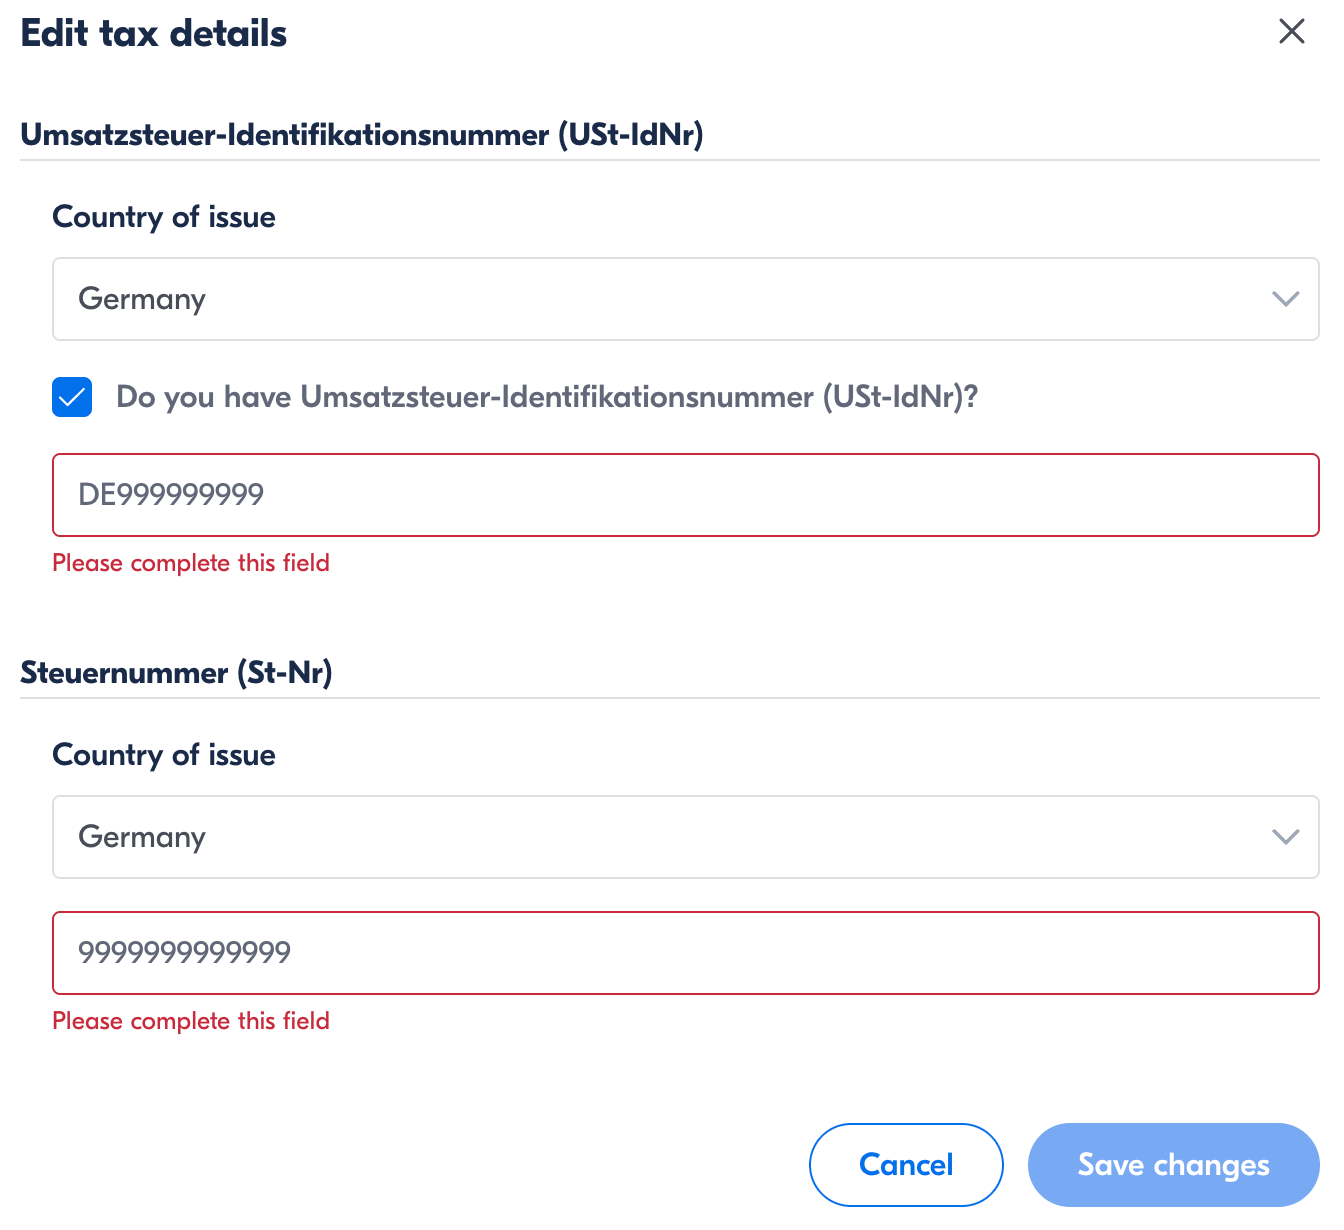
Task: Click the Save changes button
Action: [1173, 1165]
